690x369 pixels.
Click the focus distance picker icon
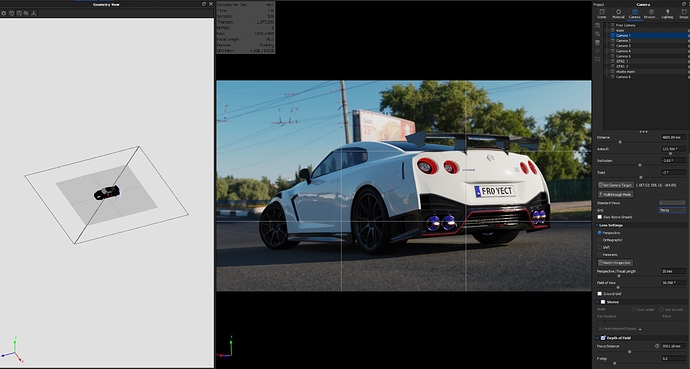[657, 346]
